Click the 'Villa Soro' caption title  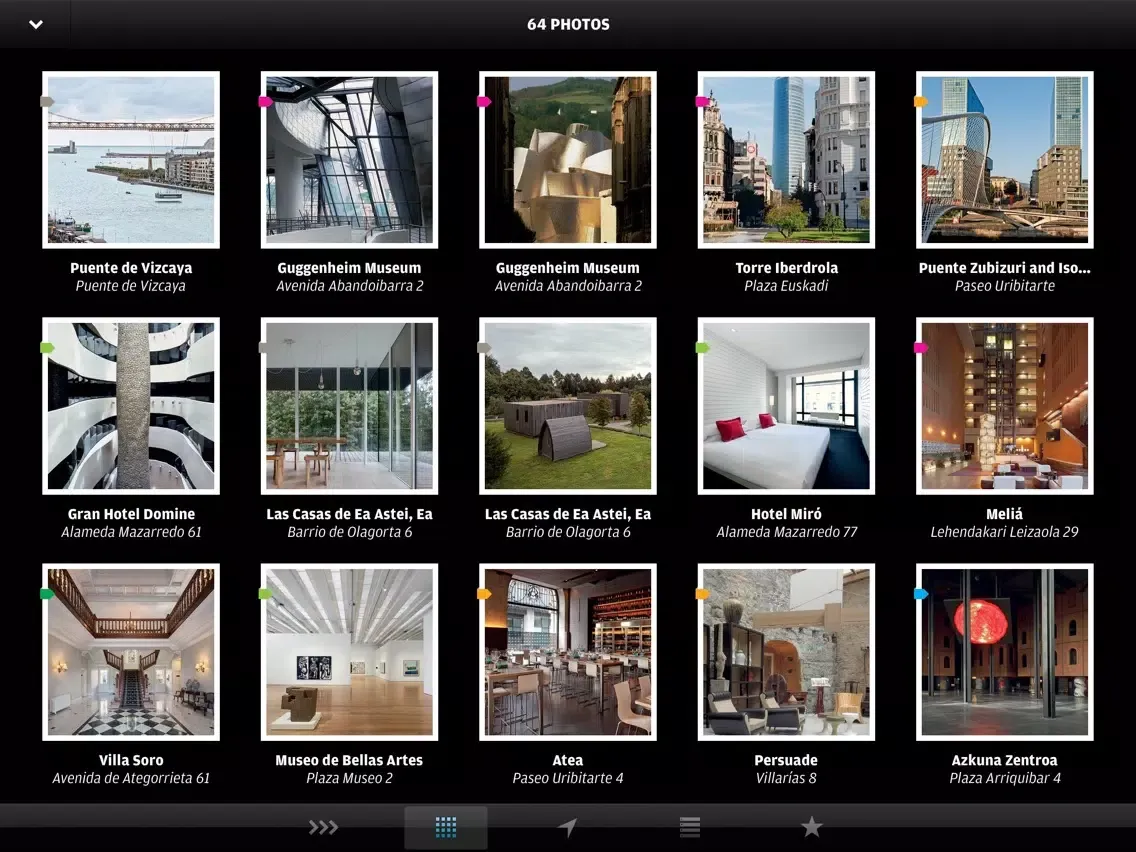[x=131, y=761]
